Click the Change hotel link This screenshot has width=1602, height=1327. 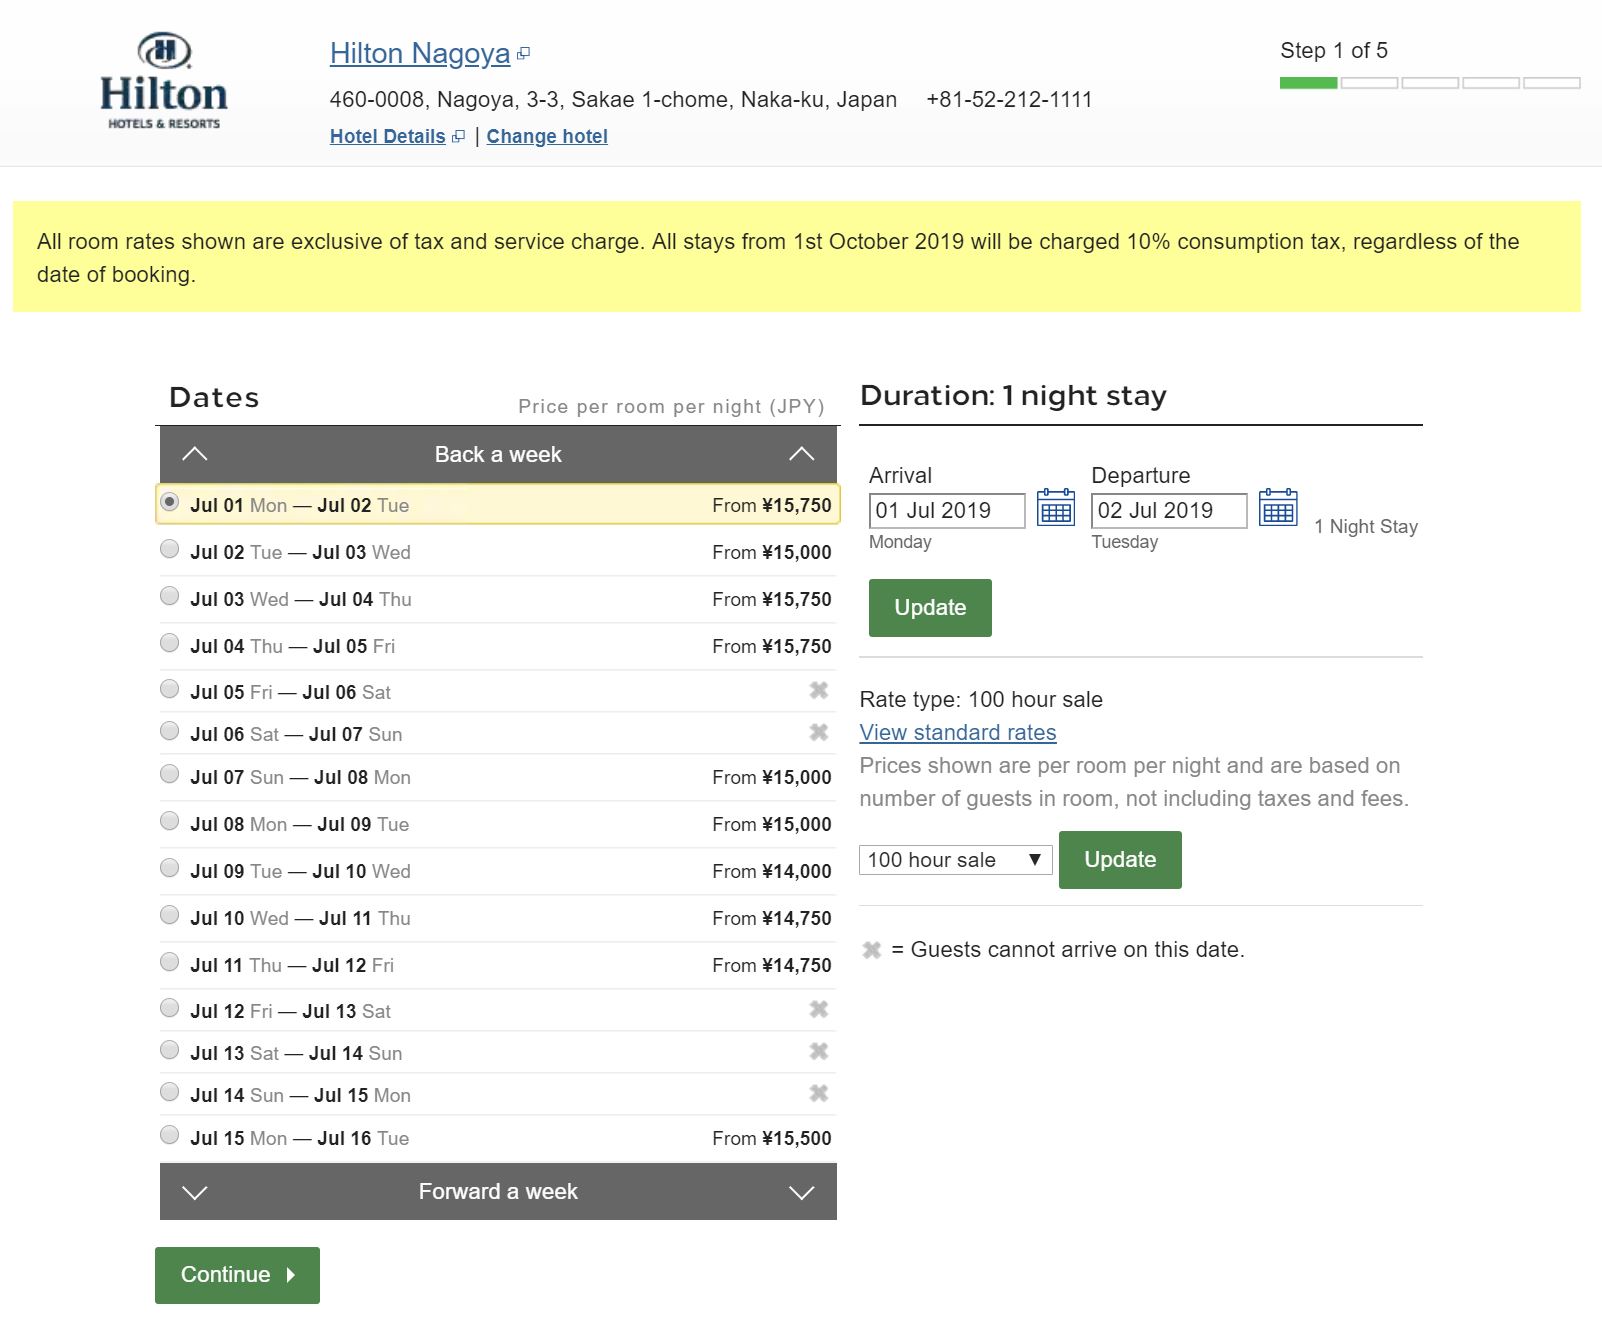point(547,137)
